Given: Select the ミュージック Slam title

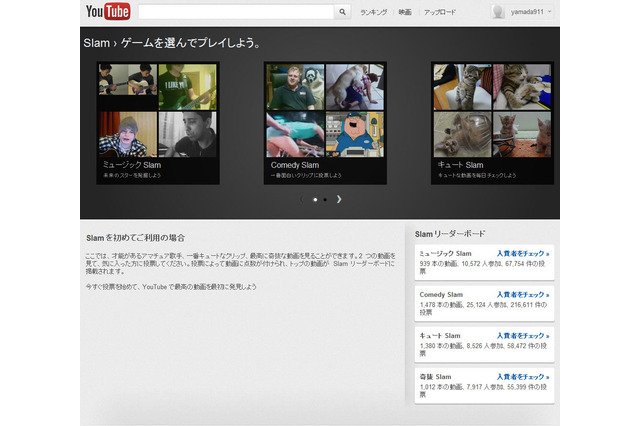Looking at the screenshot, I should 131,165.
